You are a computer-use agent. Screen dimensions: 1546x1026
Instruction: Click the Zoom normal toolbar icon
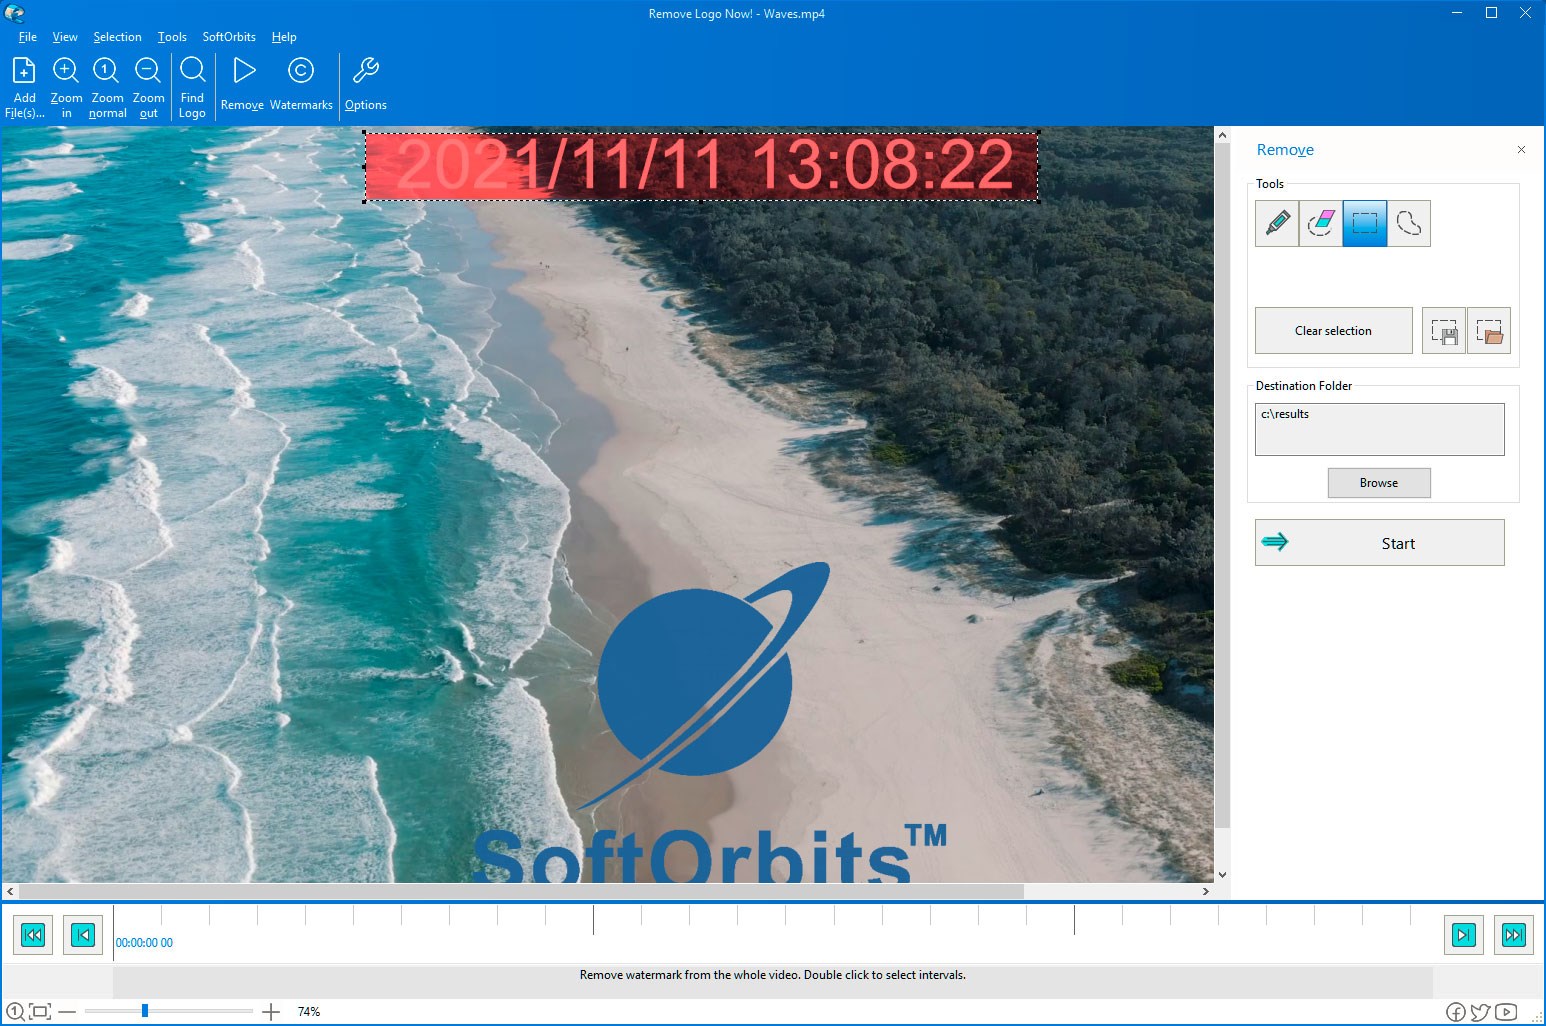coord(106,71)
